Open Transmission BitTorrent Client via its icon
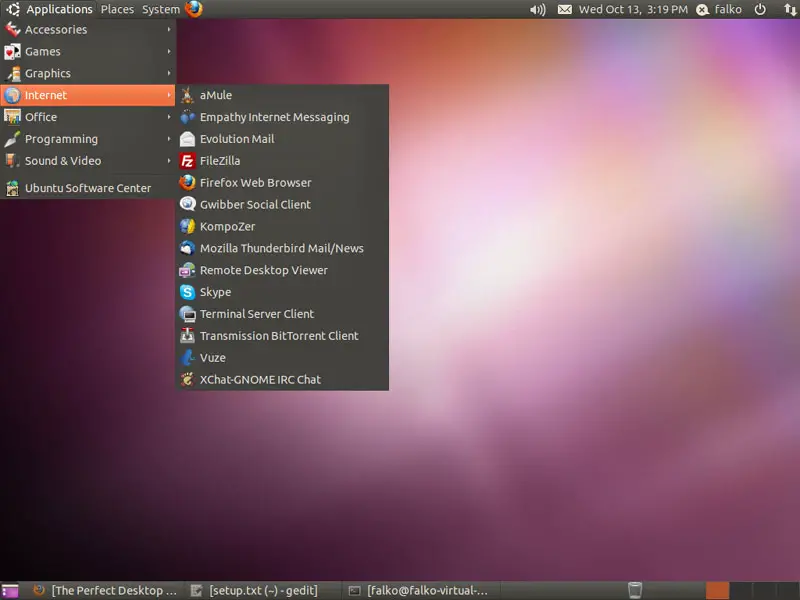Viewport: 800px width, 600px height. click(187, 336)
